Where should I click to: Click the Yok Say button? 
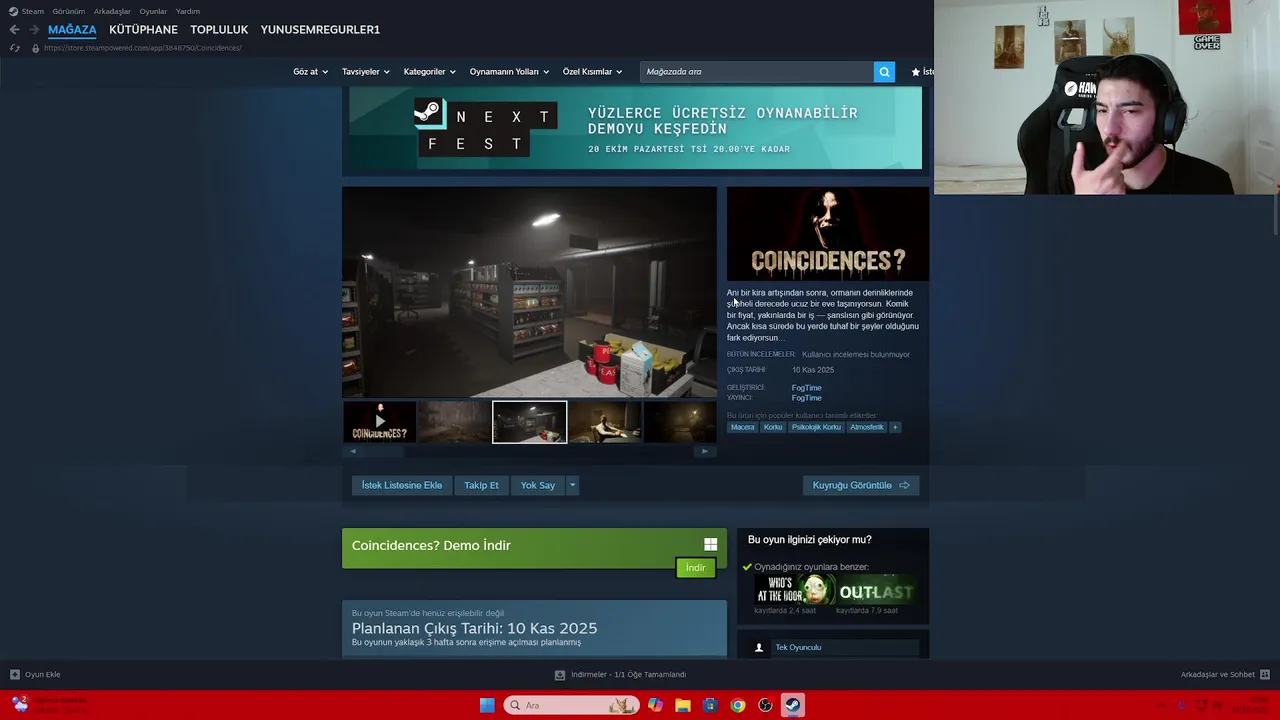tap(538, 485)
